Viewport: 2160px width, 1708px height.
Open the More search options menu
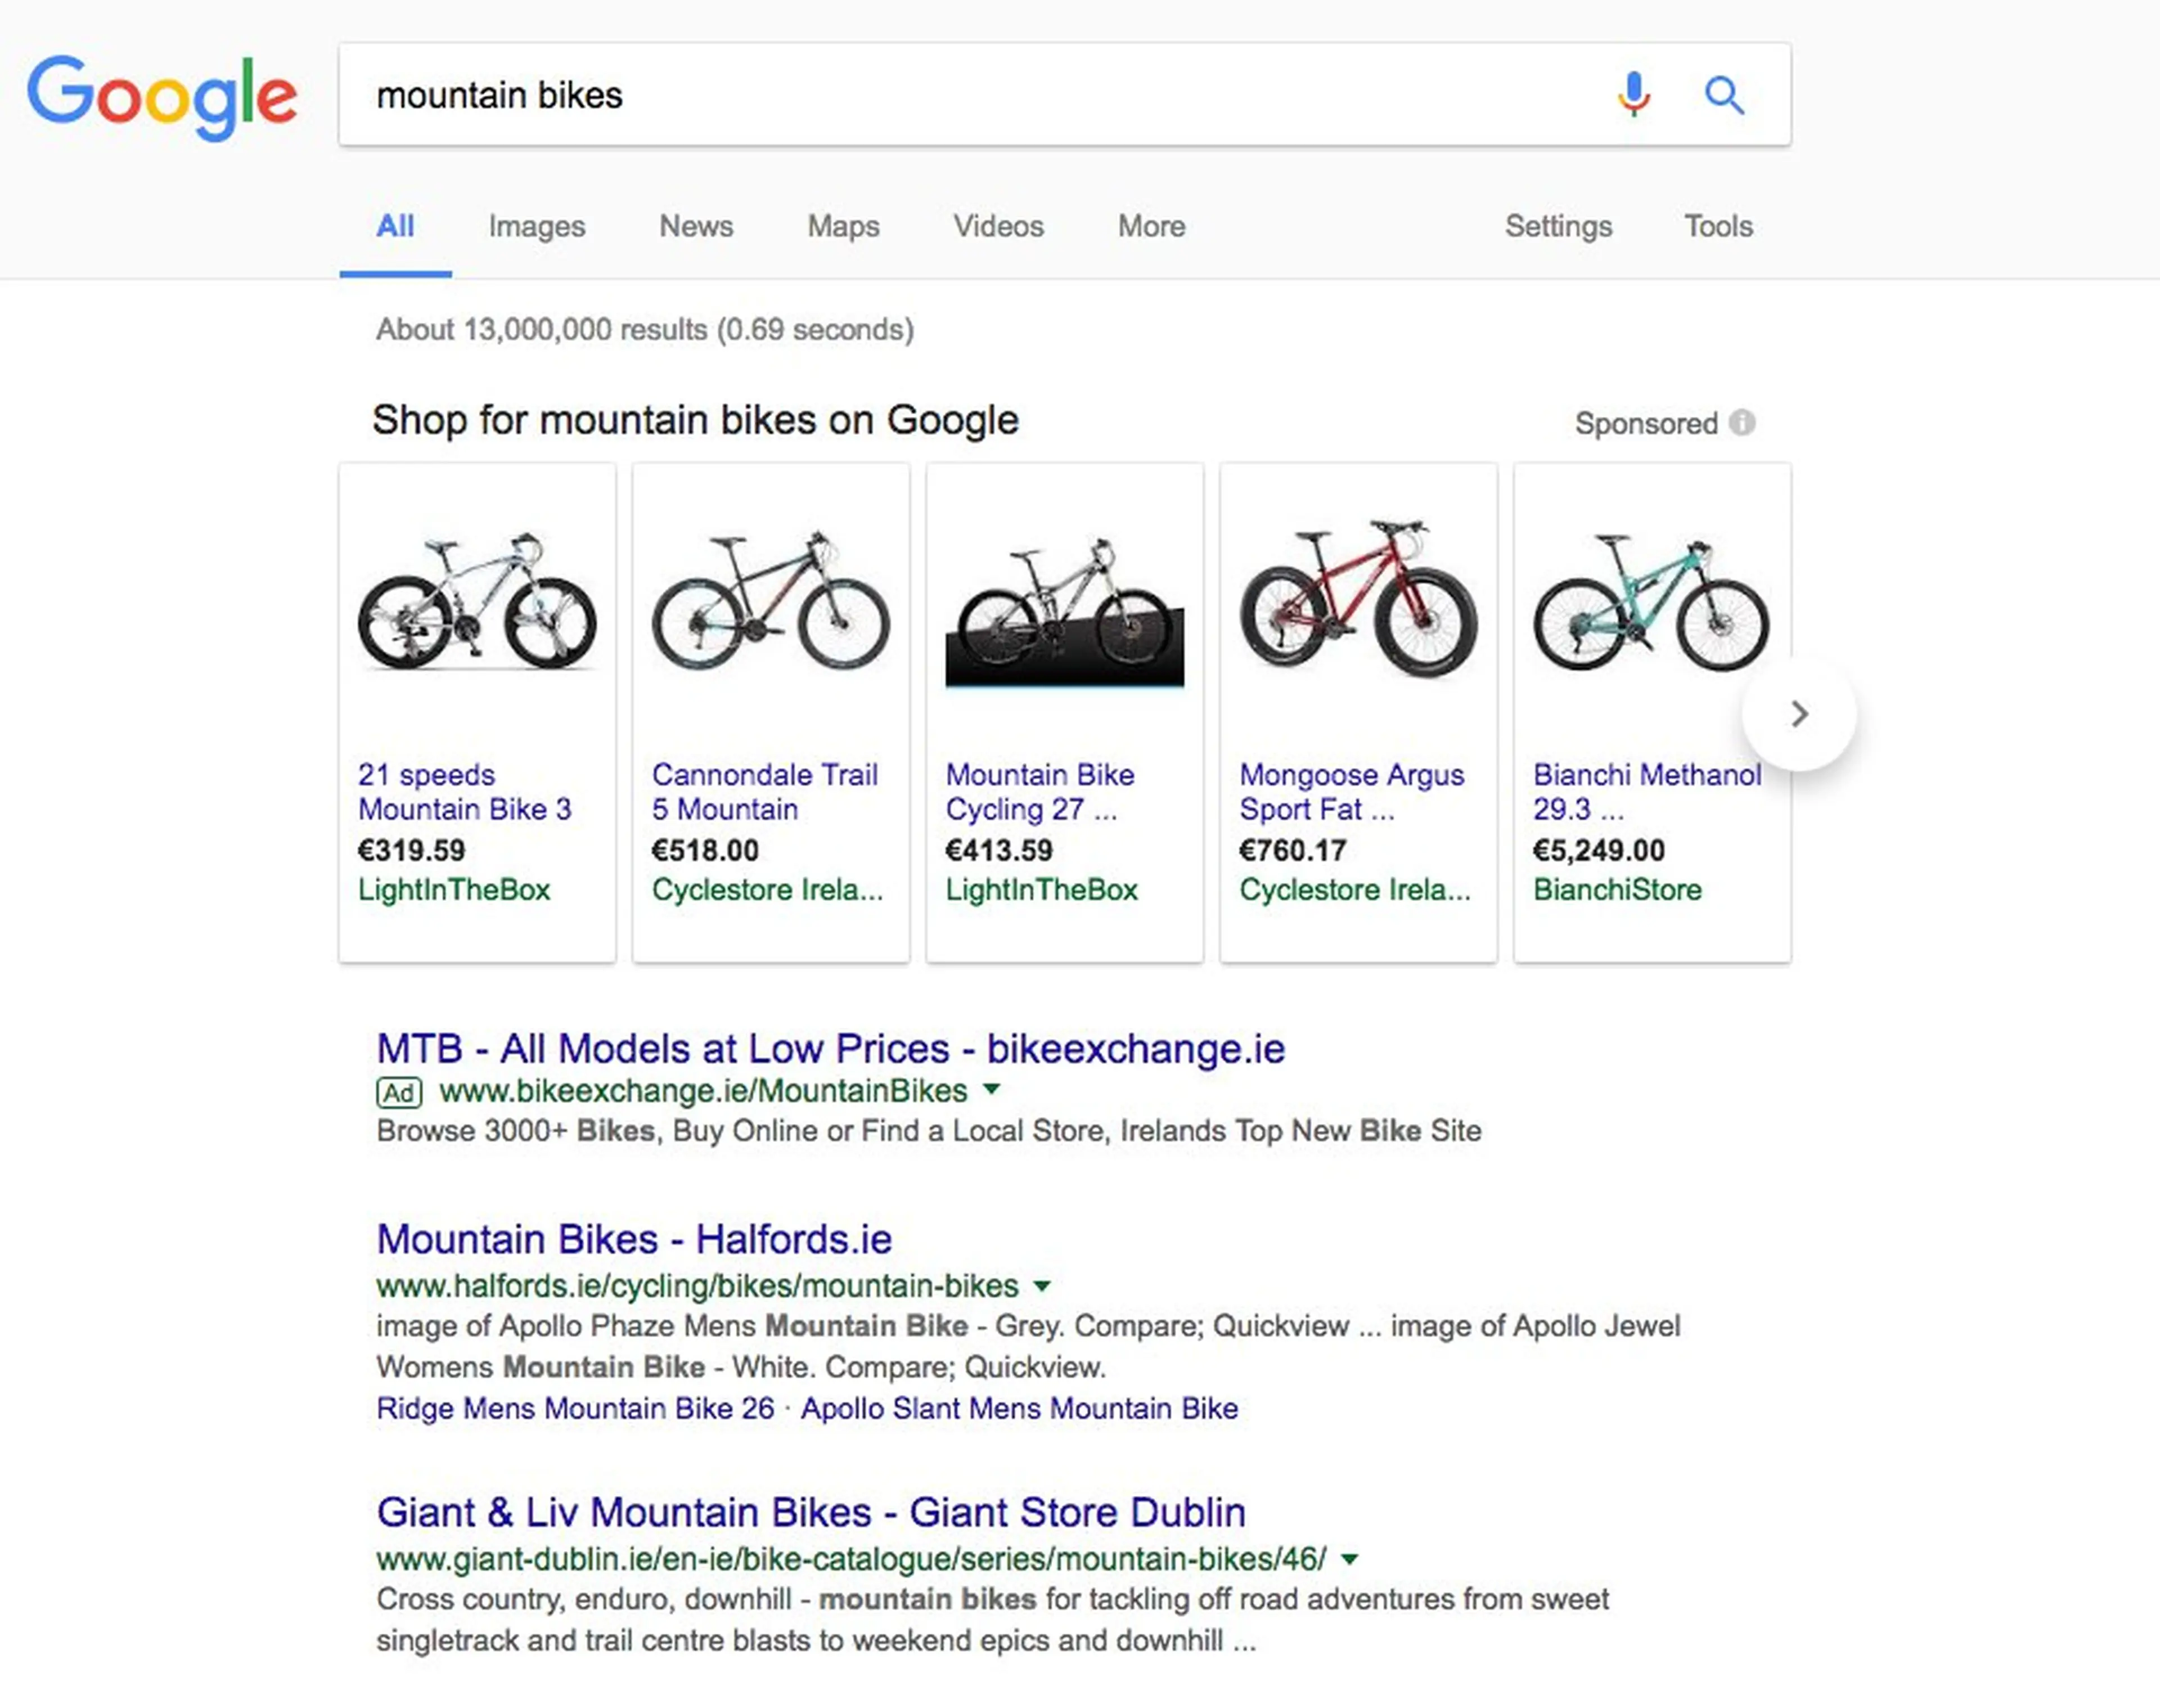[x=1151, y=226]
